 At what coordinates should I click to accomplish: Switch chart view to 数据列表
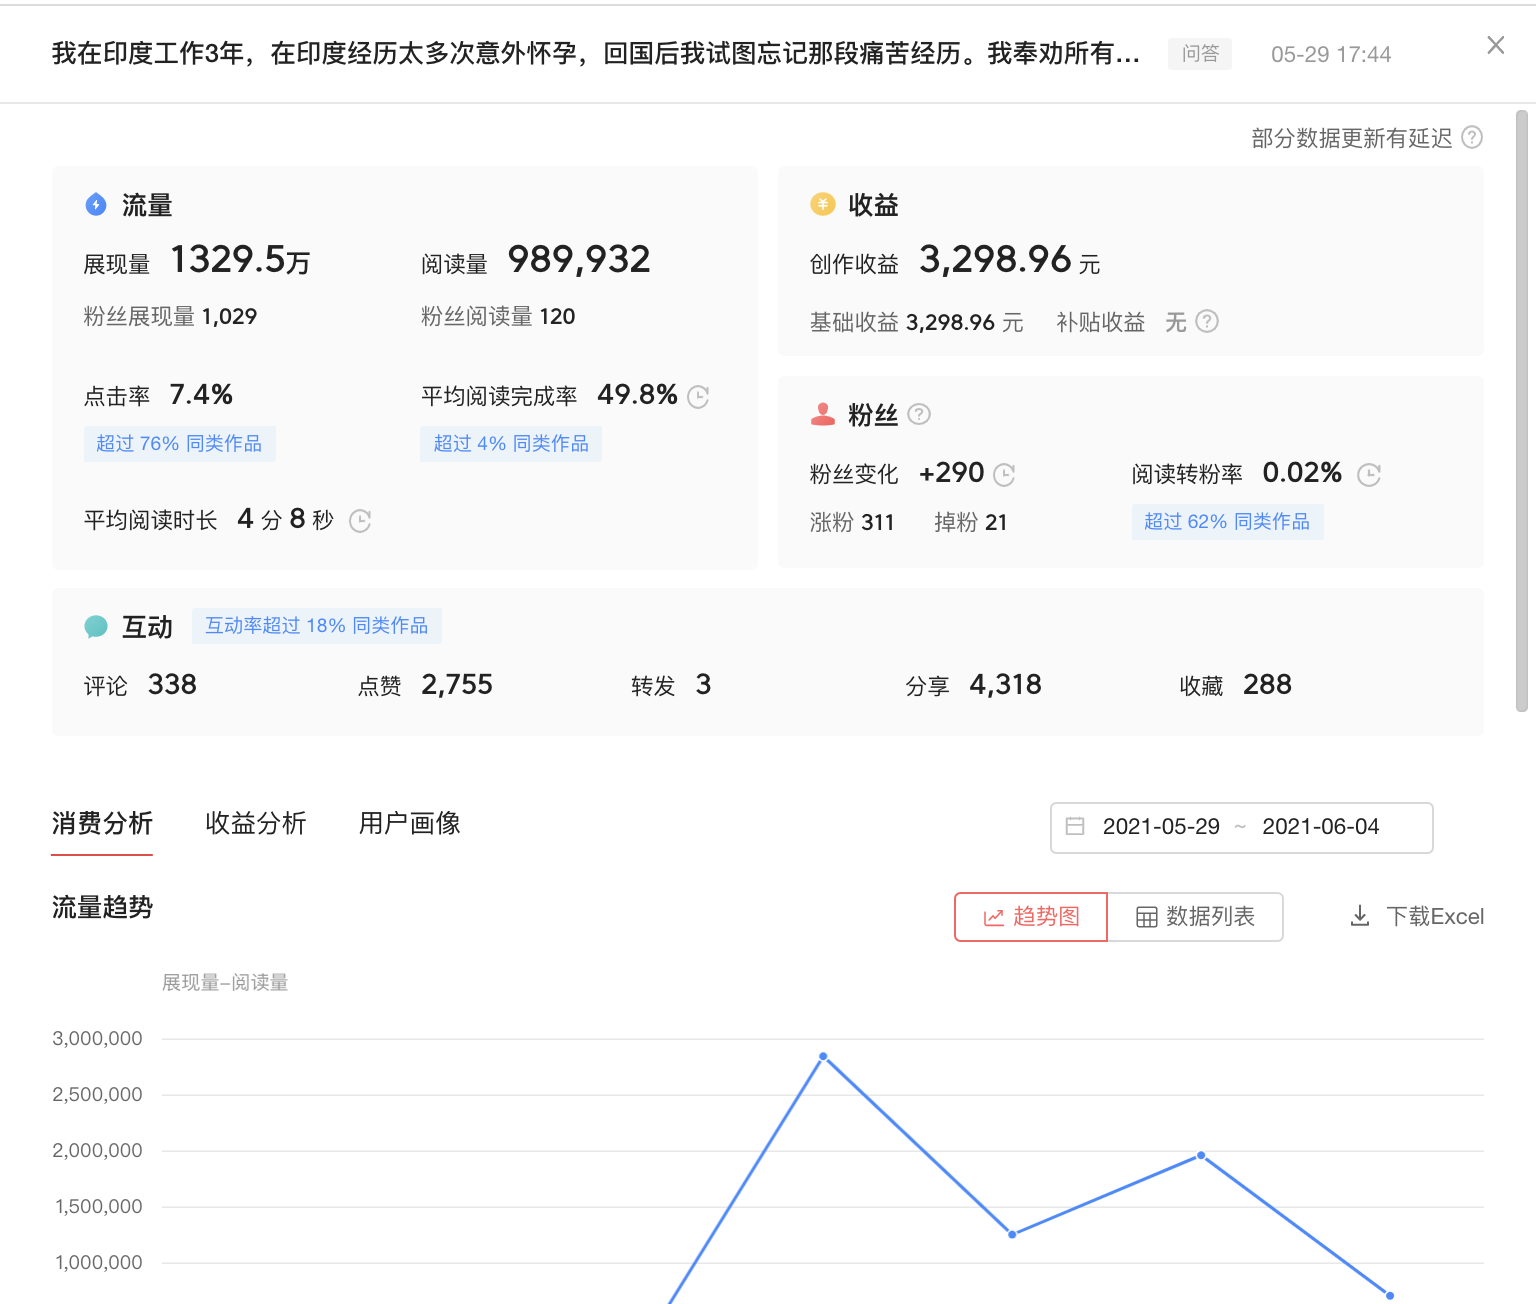(x=1195, y=917)
